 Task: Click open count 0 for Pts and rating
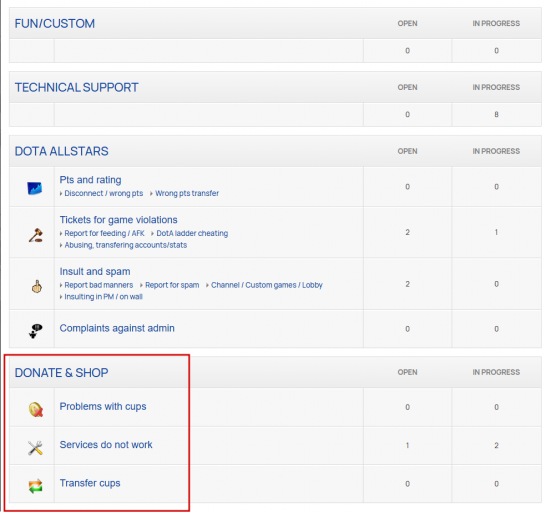tap(407, 187)
